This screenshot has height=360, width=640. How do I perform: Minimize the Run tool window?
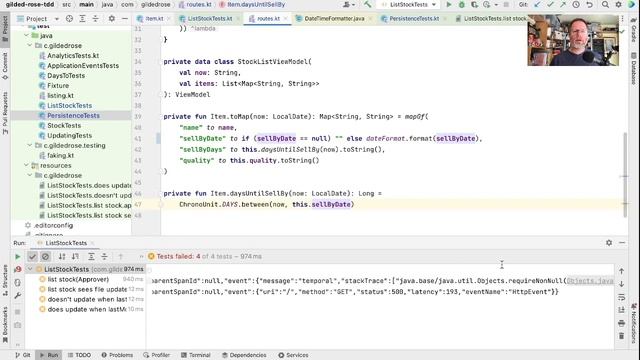pyautogui.click(x=622, y=243)
